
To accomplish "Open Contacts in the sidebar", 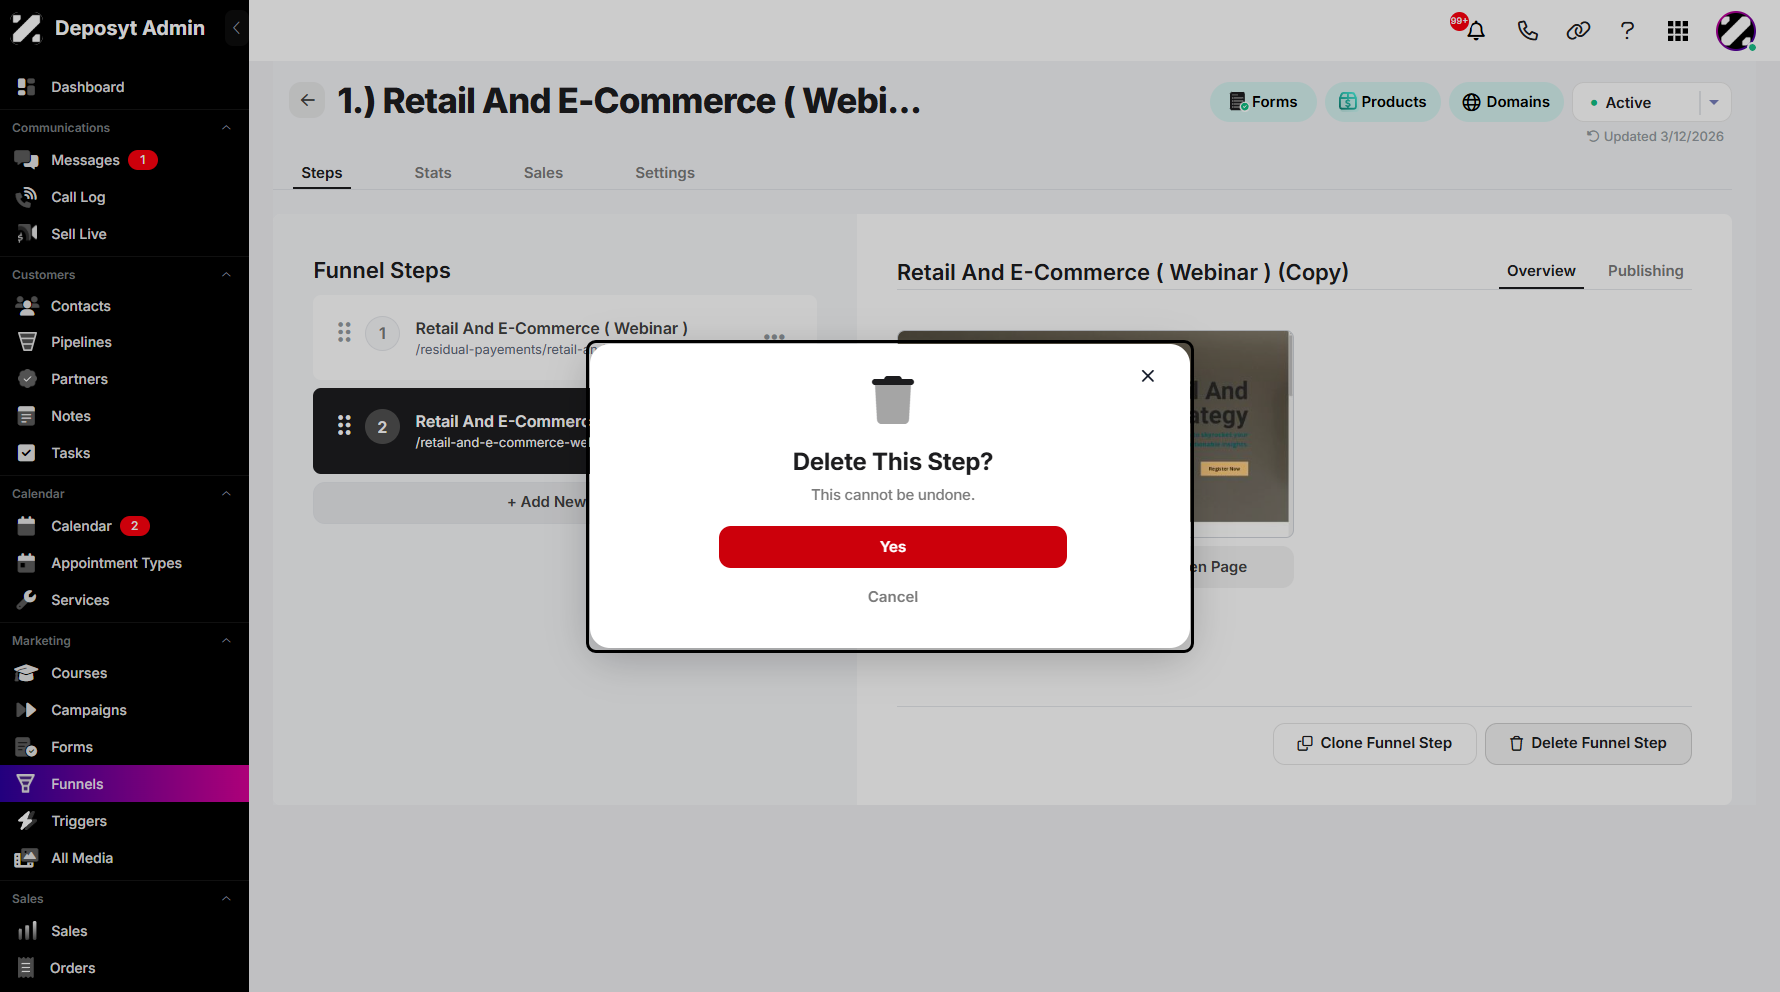I will [124, 306].
